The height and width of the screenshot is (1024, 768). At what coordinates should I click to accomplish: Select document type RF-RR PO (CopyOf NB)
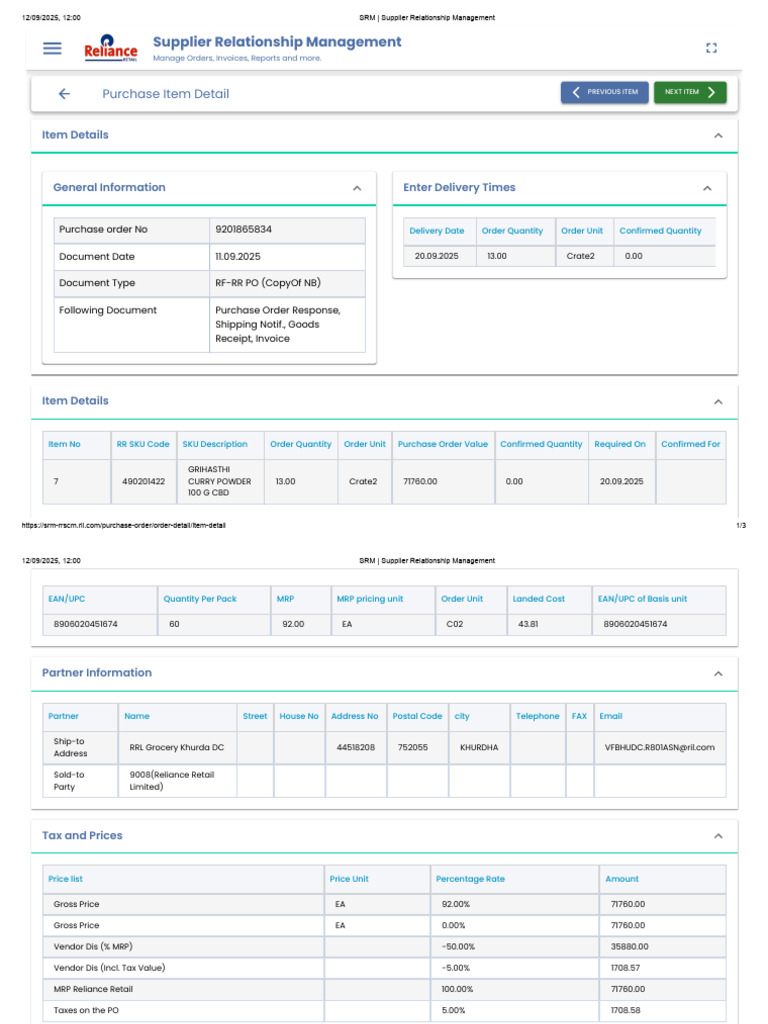point(268,283)
